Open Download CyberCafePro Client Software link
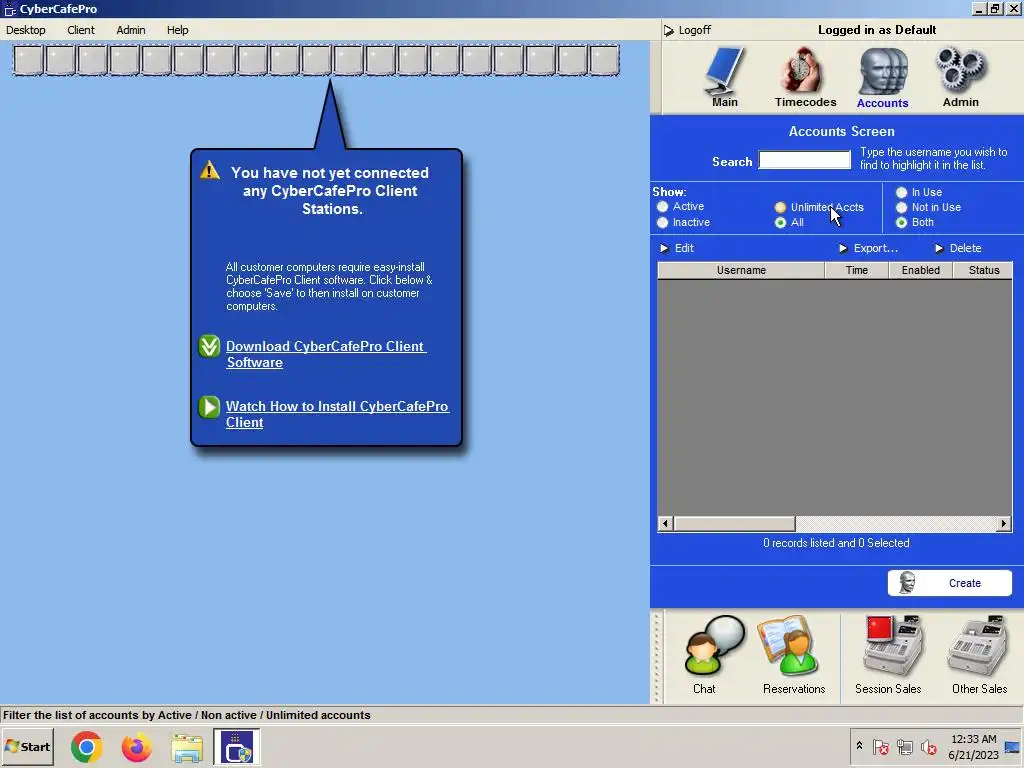1024x768 pixels. point(325,354)
